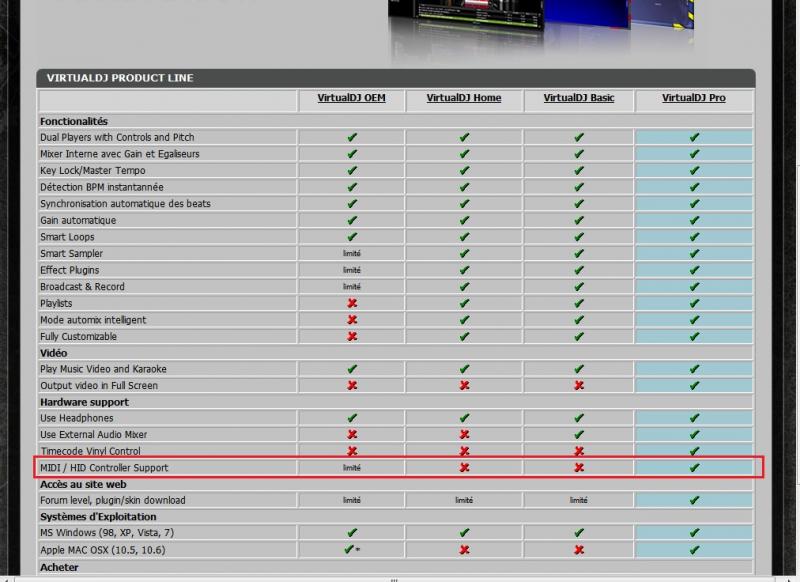
Task: Click the green check for Smart Sampler under Home
Action: [464, 253]
